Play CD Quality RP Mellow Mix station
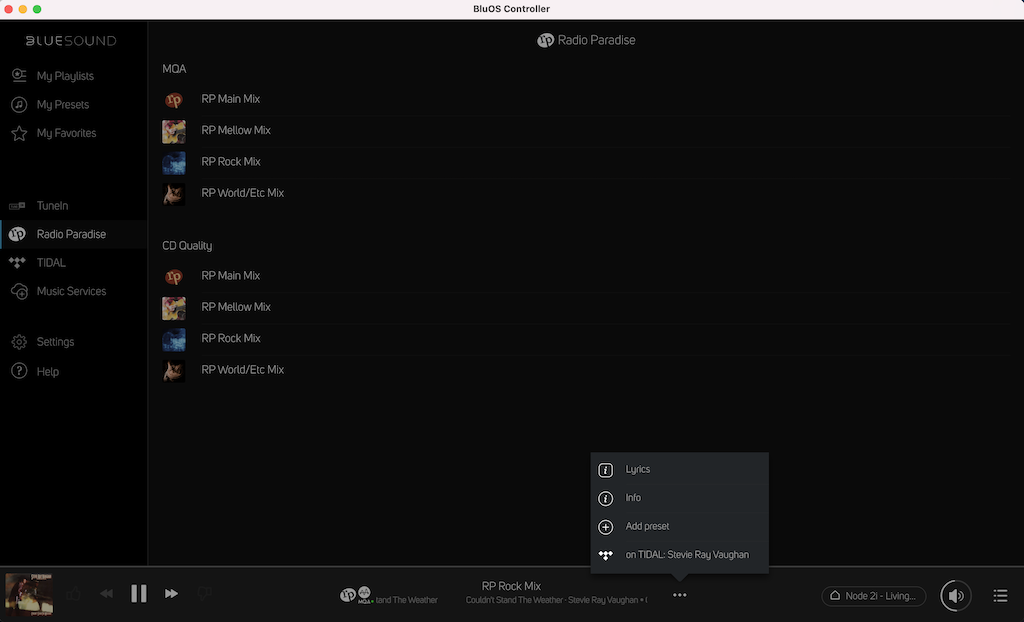The image size is (1024, 622). point(586,307)
